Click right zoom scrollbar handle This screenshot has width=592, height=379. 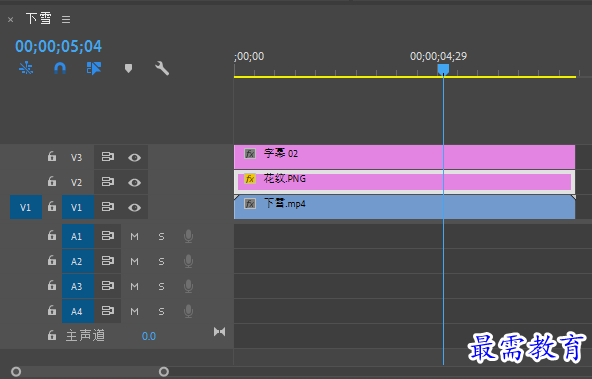(164, 372)
